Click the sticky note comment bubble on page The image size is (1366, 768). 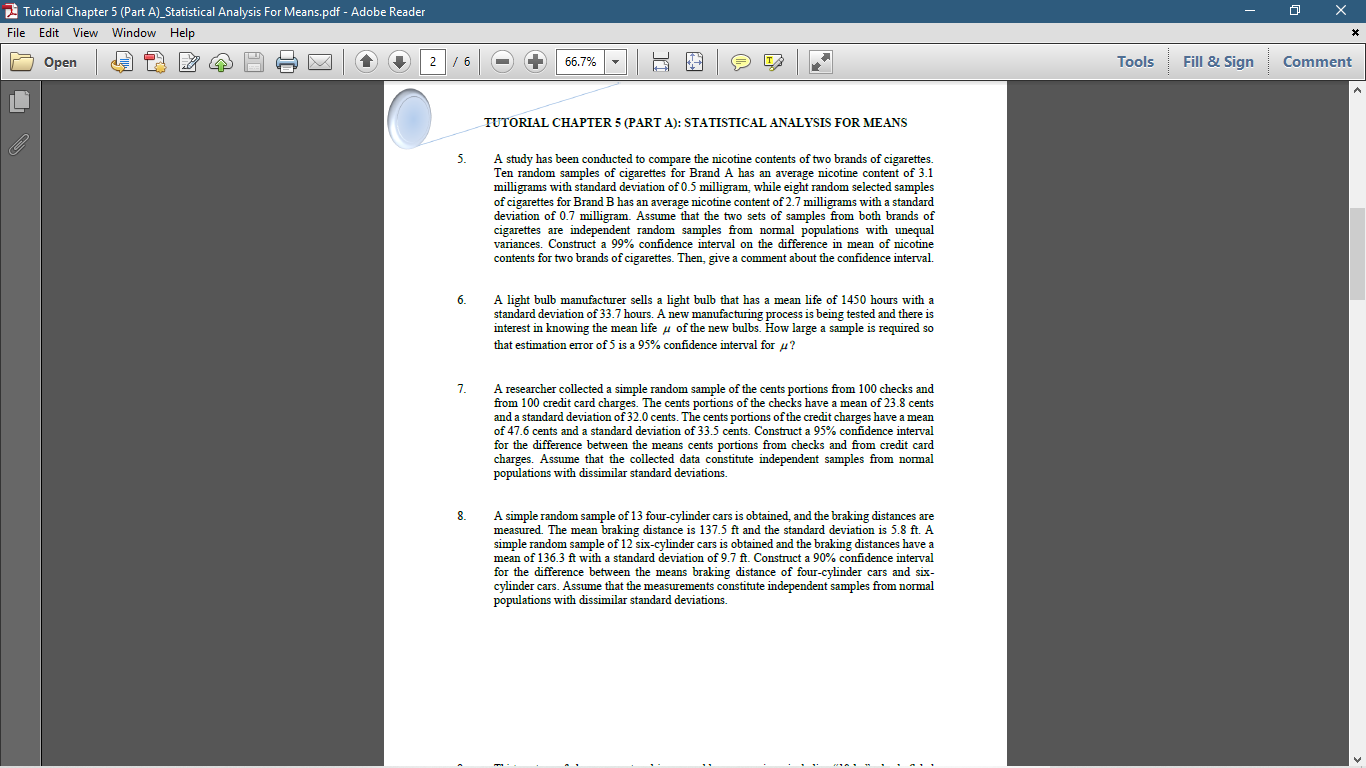[x=409, y=118]
